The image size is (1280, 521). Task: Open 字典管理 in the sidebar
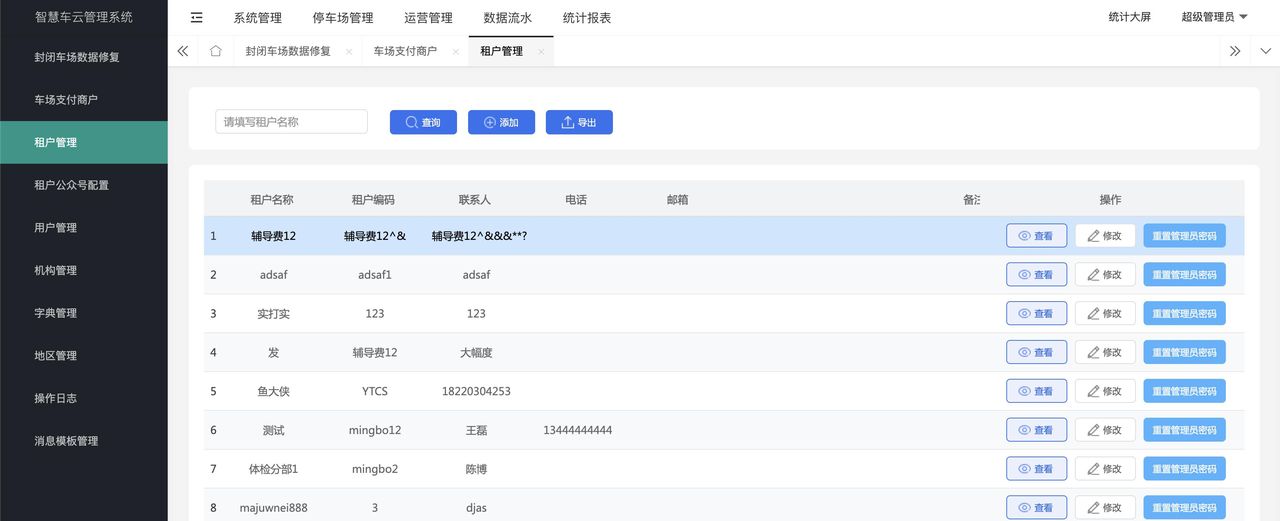coord(84,313)
